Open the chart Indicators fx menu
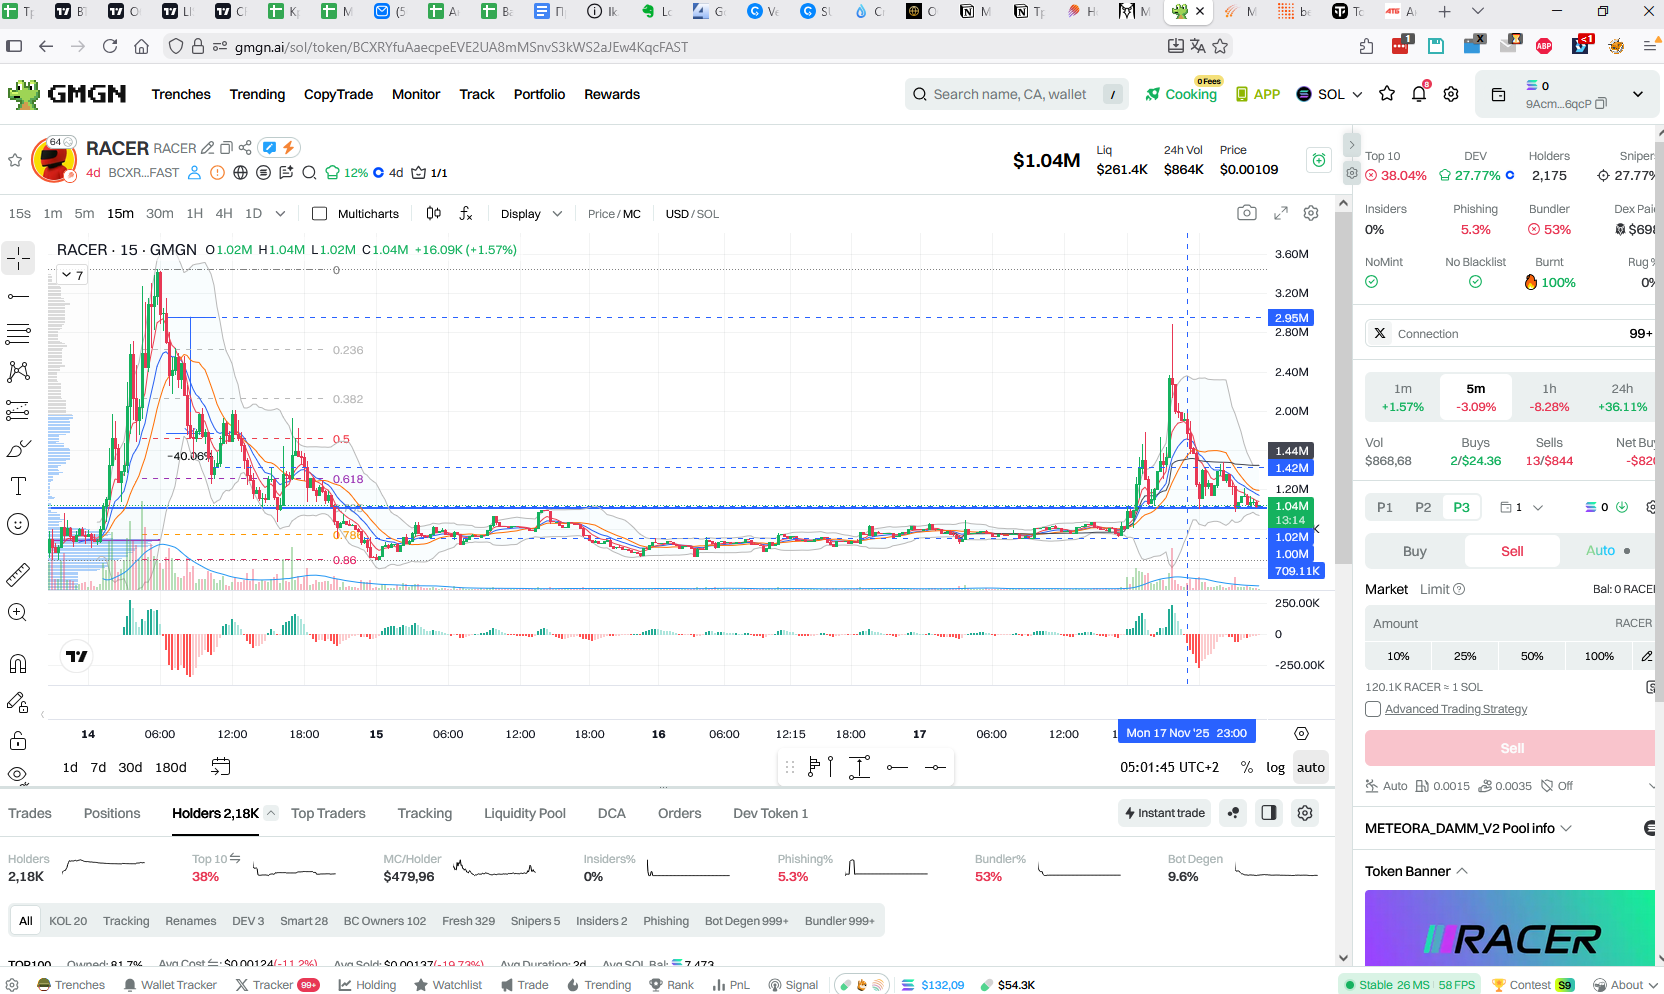 (x=466, y=213)
